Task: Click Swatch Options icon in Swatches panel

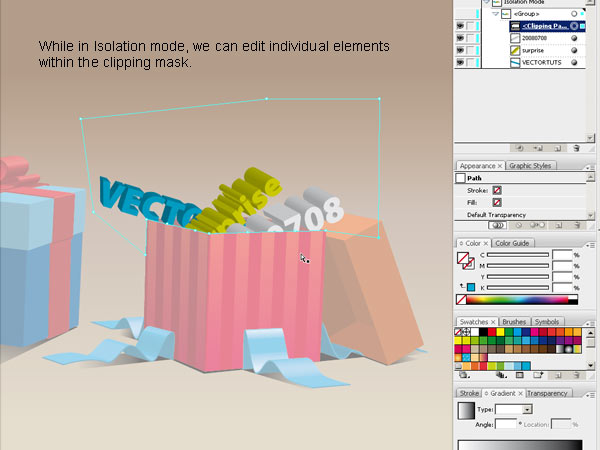Action: coord(520,375)
